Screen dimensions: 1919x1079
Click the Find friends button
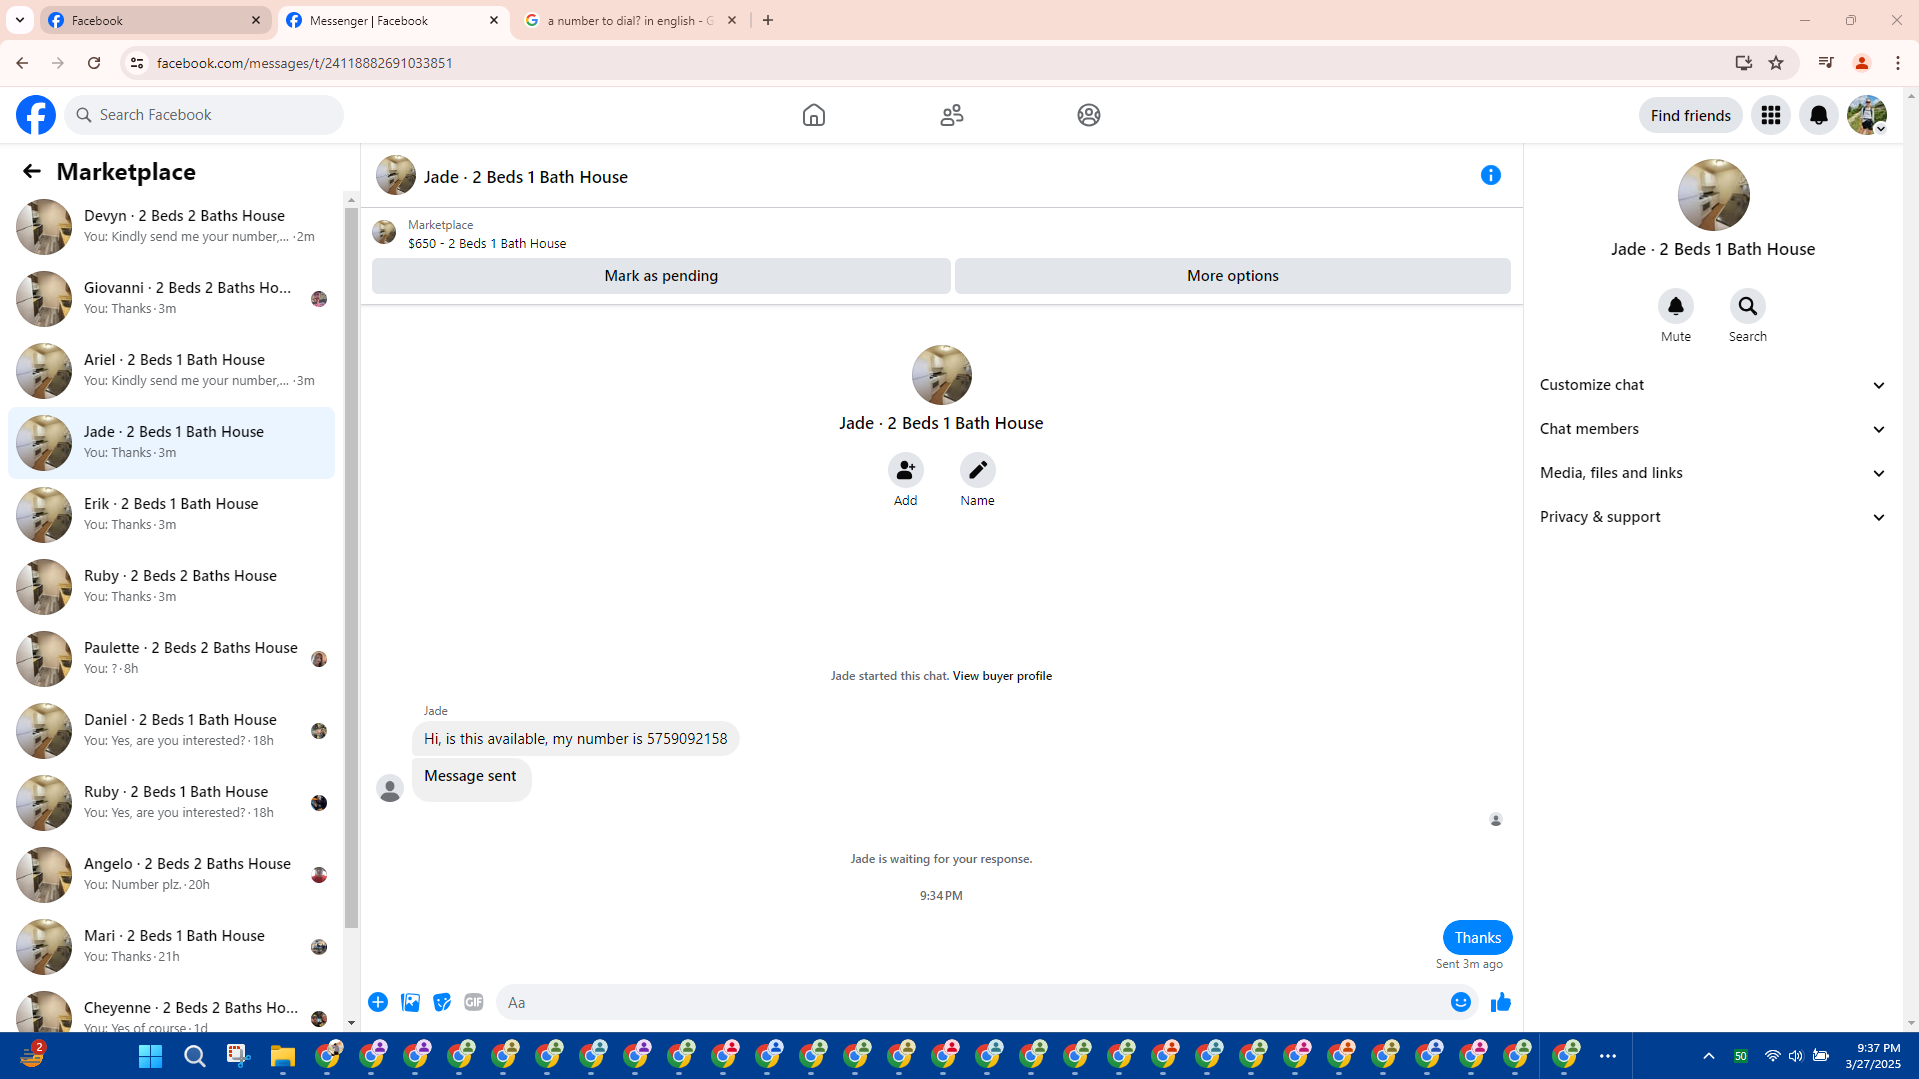[x=1691, y=115]
